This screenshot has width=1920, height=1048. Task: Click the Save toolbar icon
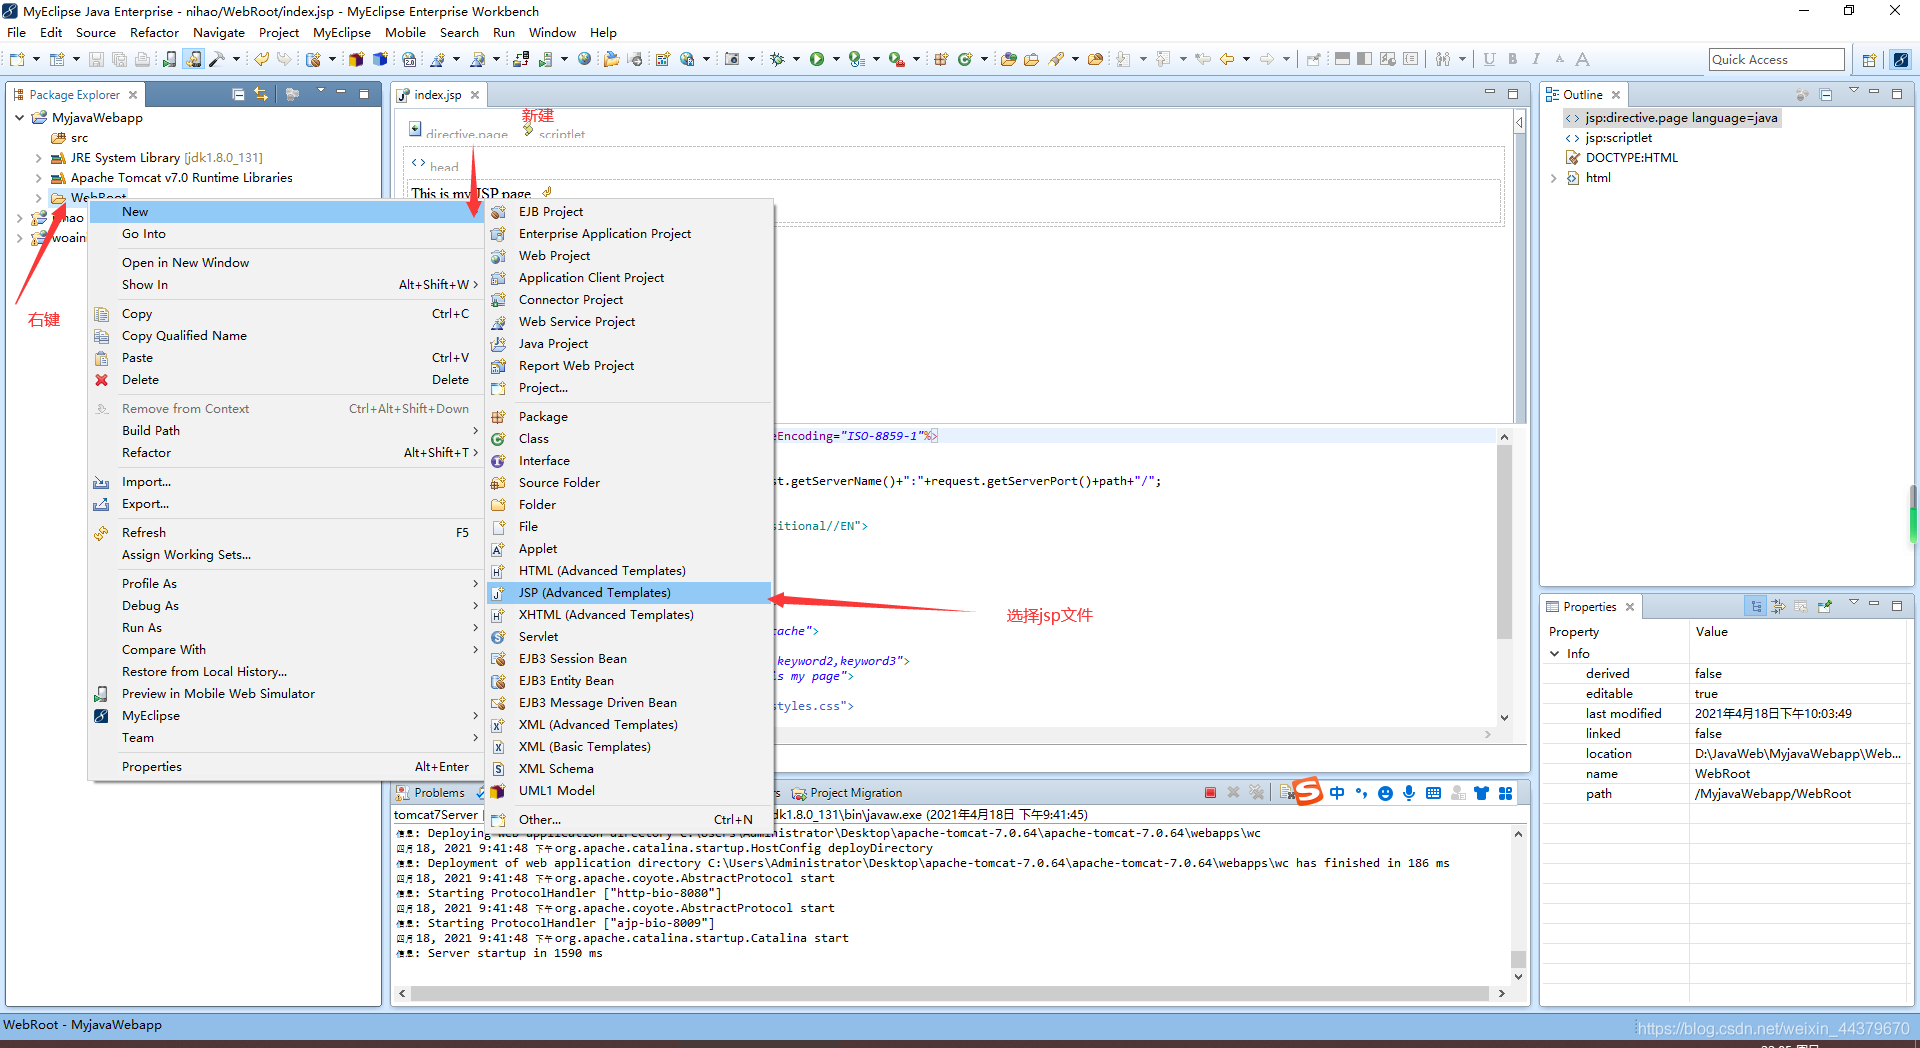click(x=96, y=60)
